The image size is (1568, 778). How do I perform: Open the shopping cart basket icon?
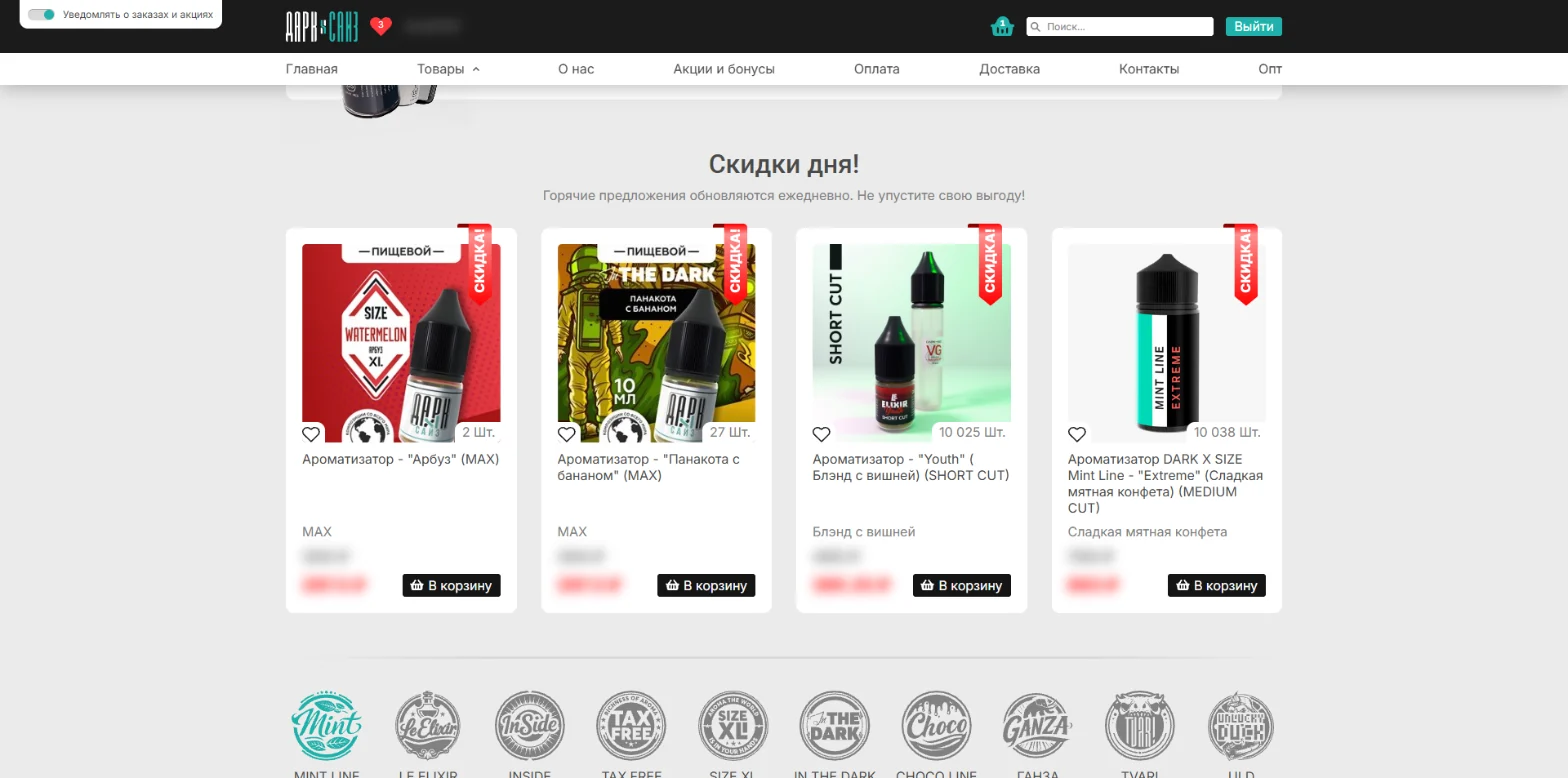click(1002, 27)
